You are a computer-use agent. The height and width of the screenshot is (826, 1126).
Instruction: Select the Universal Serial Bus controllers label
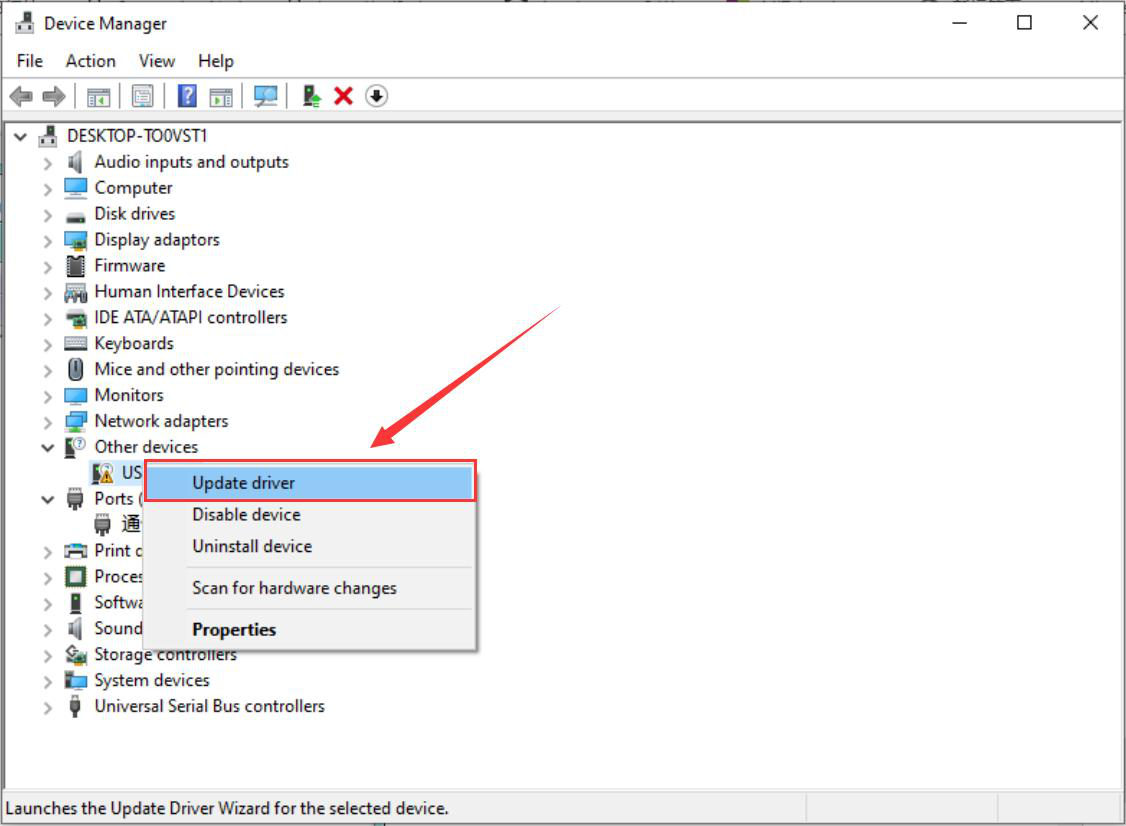[210, 706]
